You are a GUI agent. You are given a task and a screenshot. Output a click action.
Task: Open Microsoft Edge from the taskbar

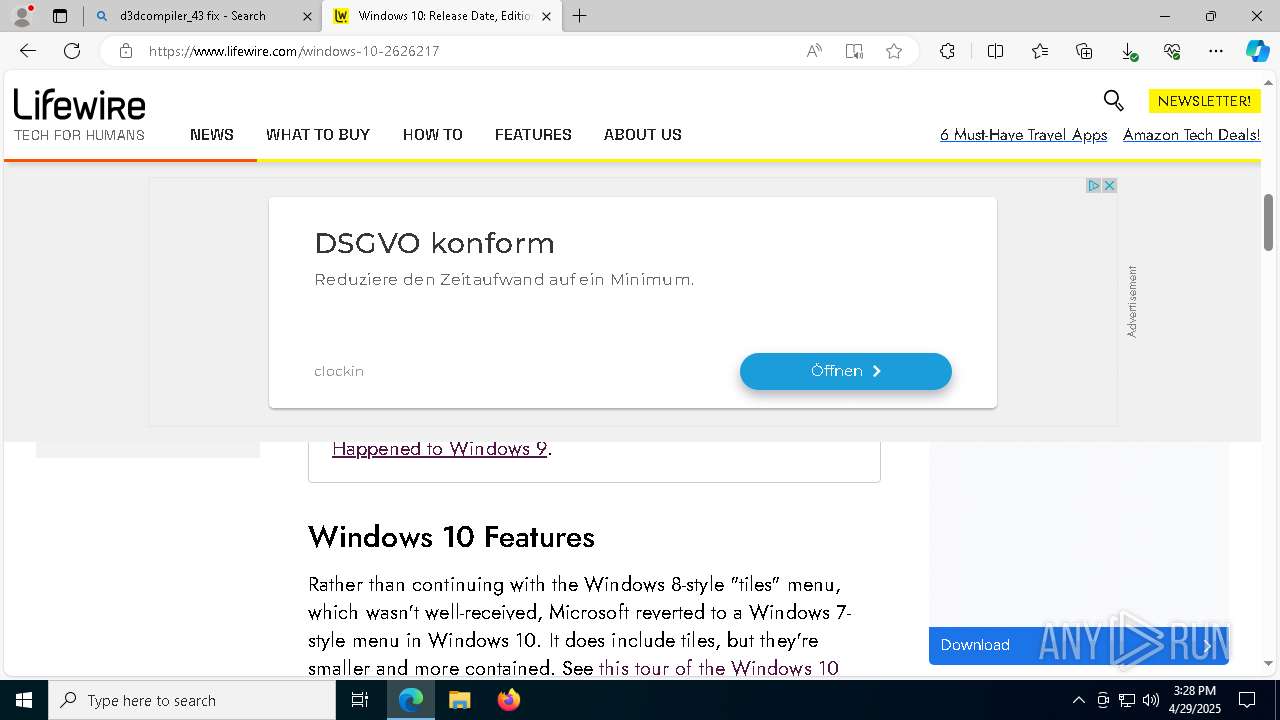point(411,700)
